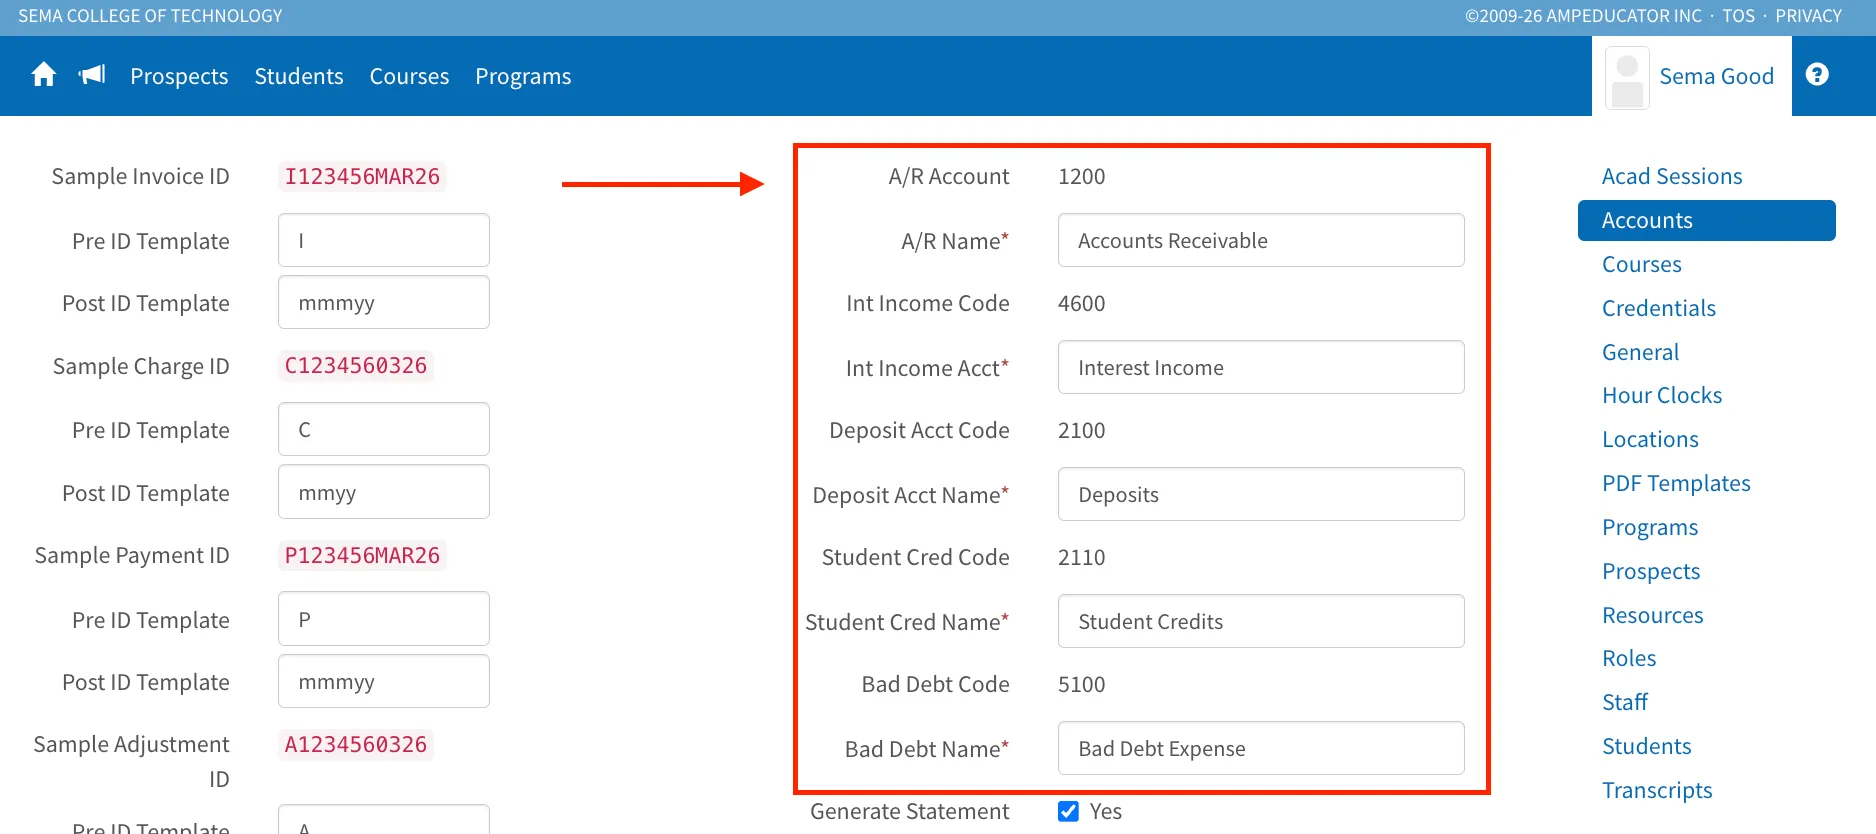The width and height of the screenshot is (1876, 834).
Task: Select Courses in the settings sidebar
Action: pos(1641,264)
